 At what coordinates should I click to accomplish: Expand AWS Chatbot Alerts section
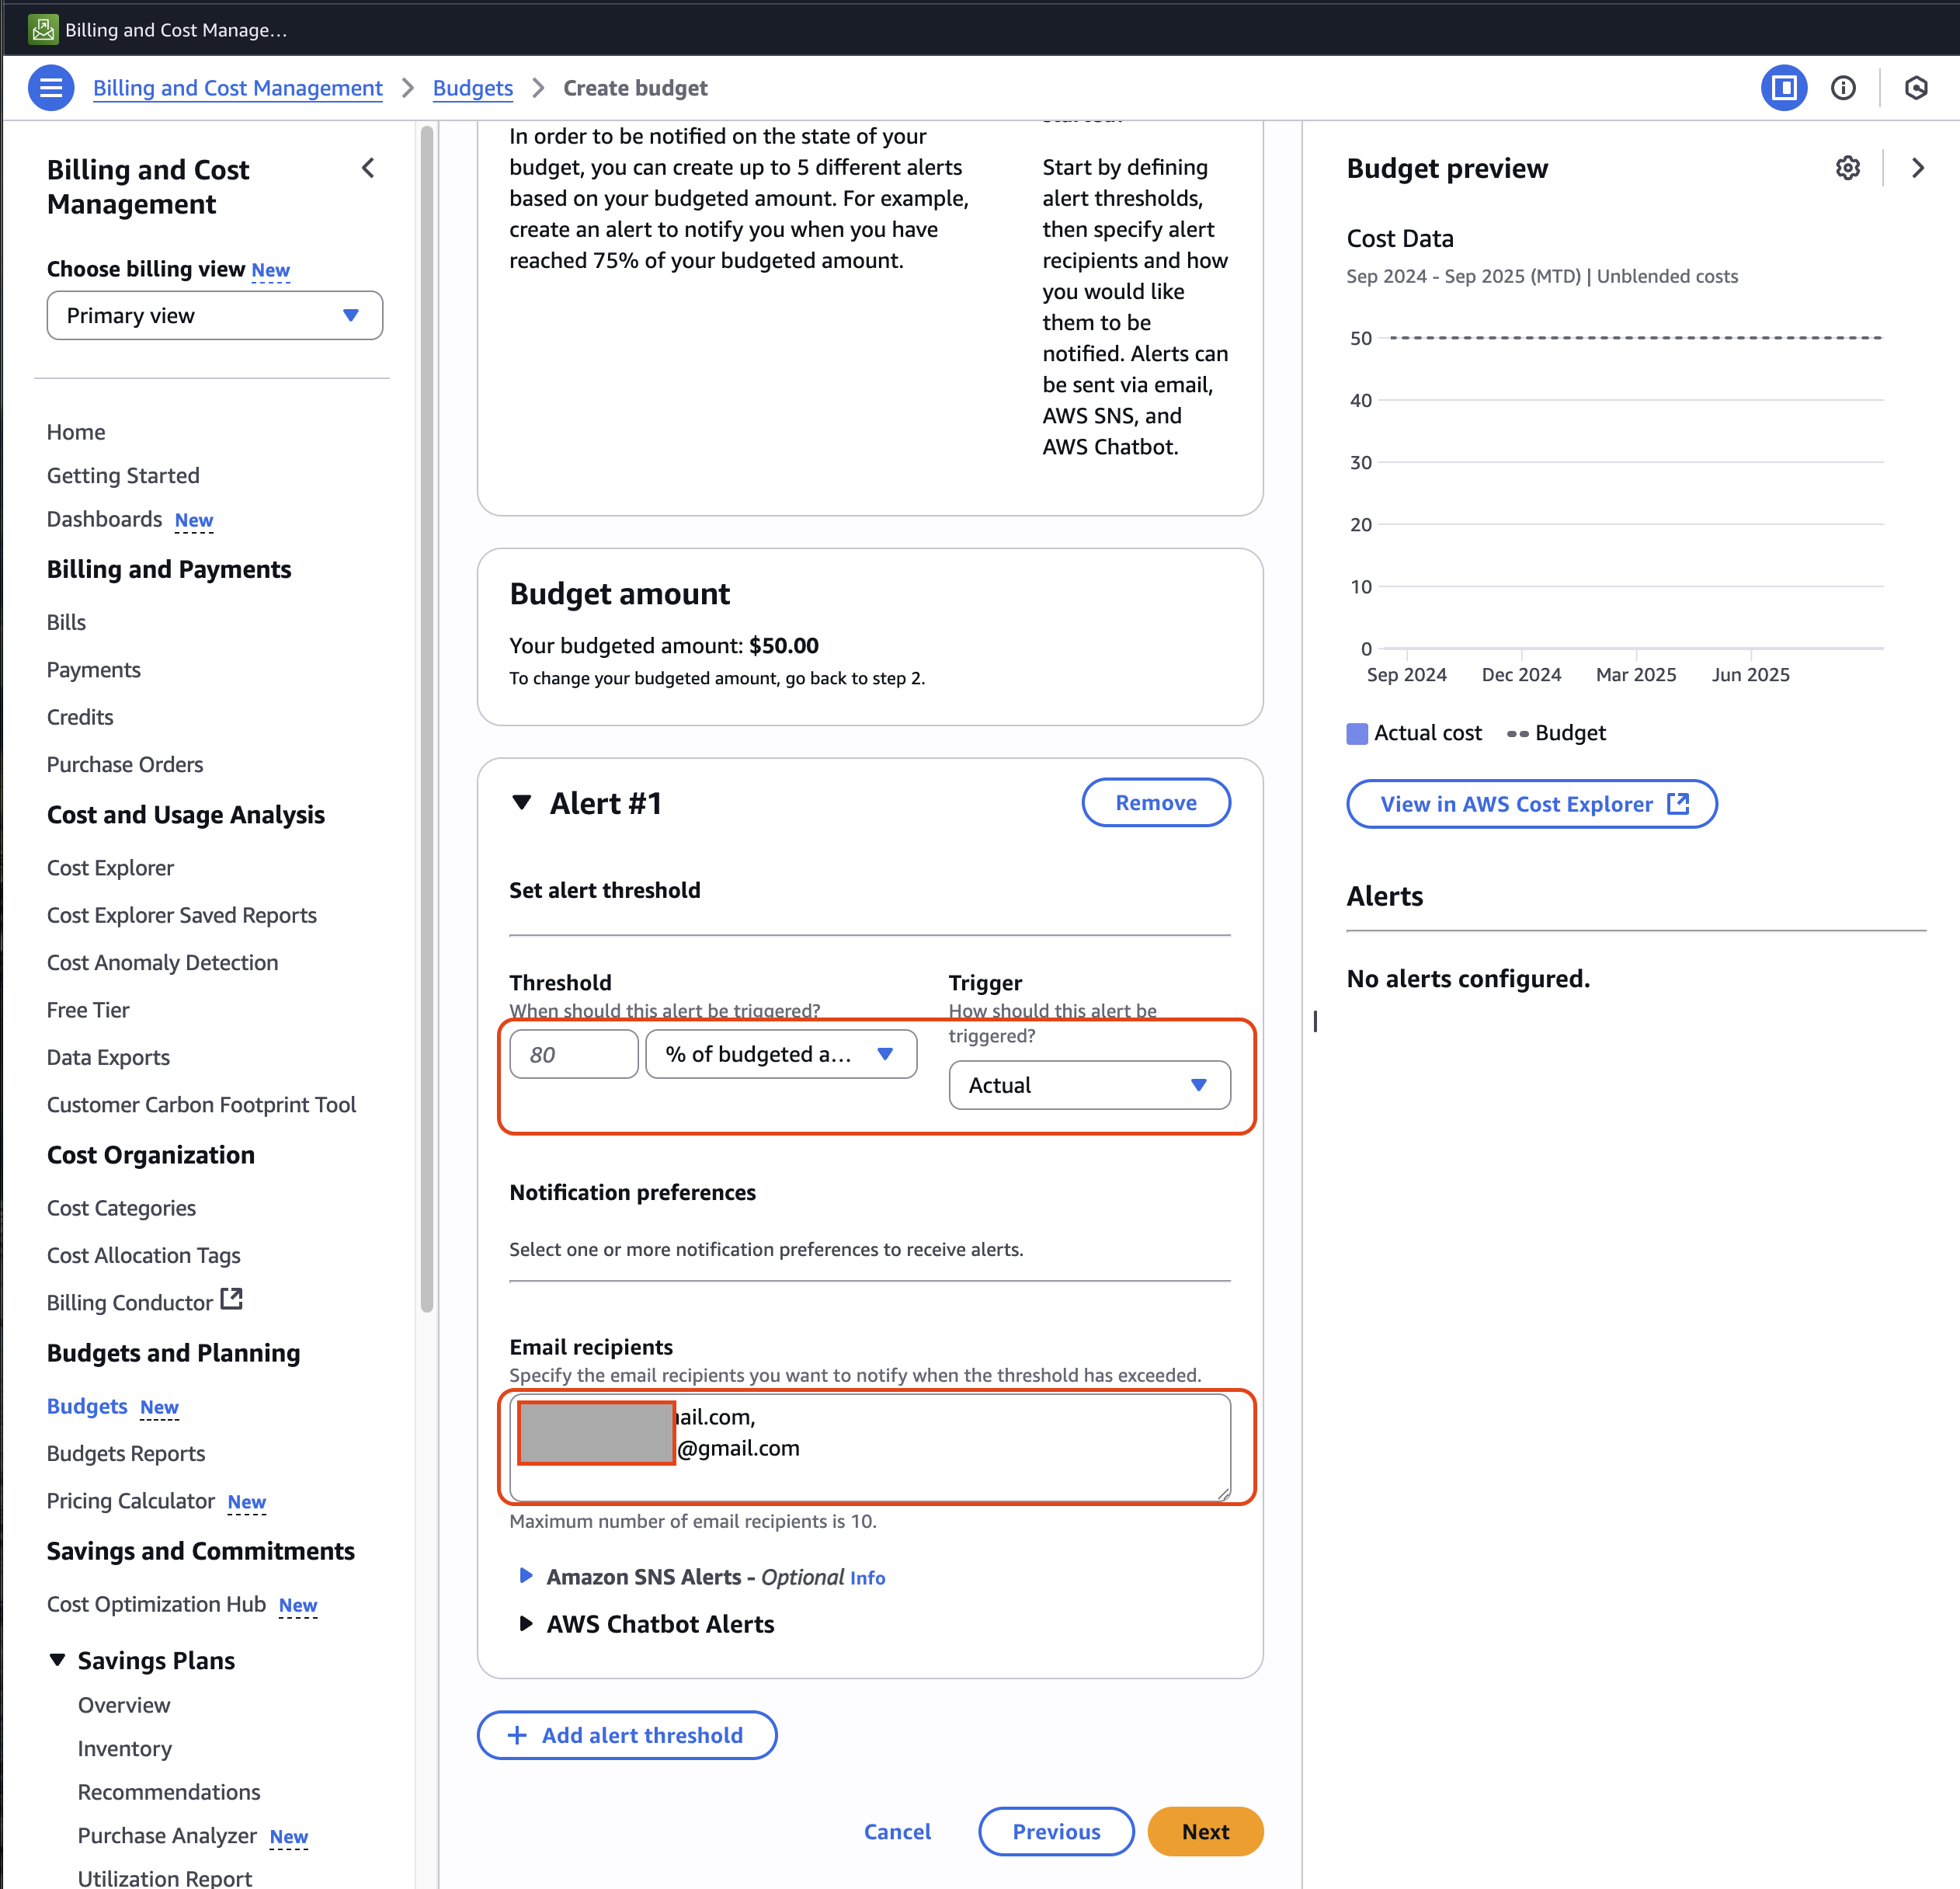pos(526,1623)
